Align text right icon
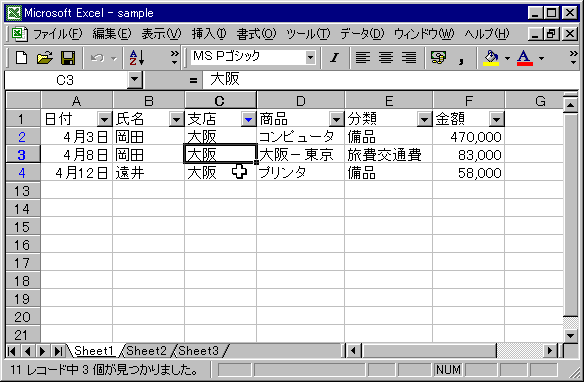Screen dimensions: 584x382 [409, 58]
